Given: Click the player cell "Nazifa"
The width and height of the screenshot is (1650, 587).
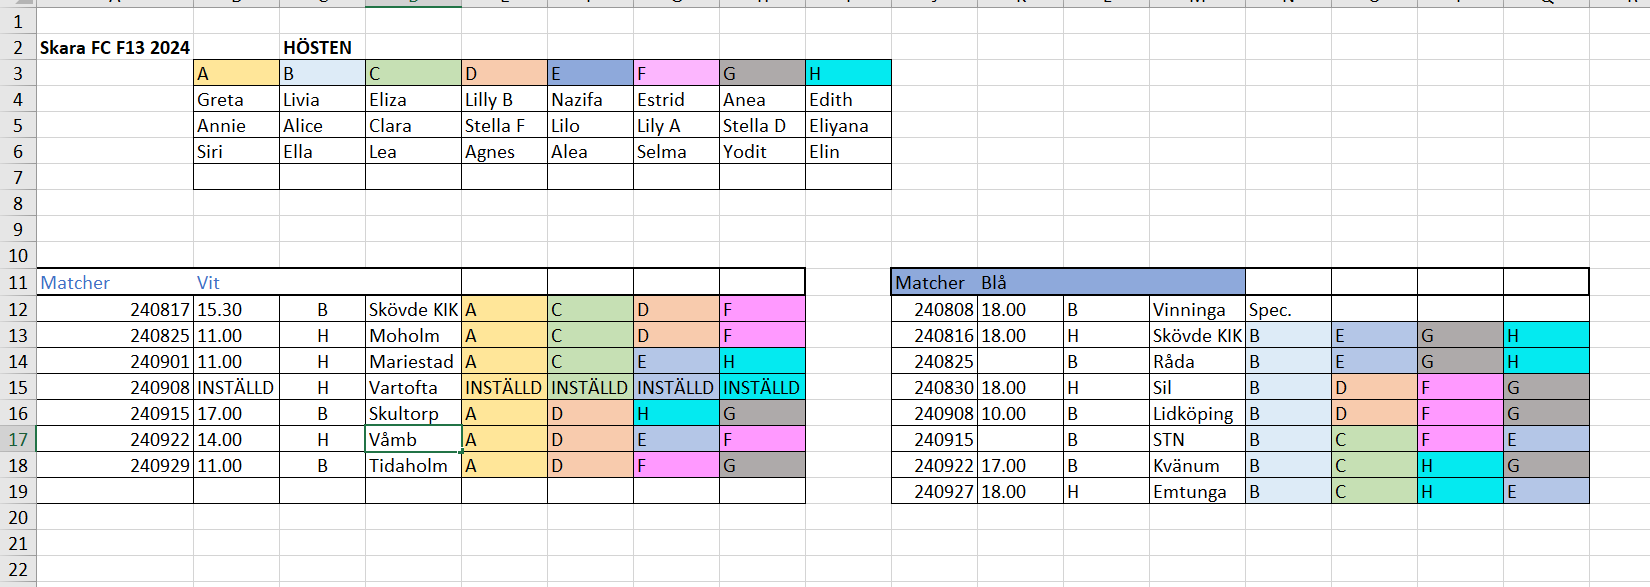Looking at the screenshot, I should (x=589, y=100).
